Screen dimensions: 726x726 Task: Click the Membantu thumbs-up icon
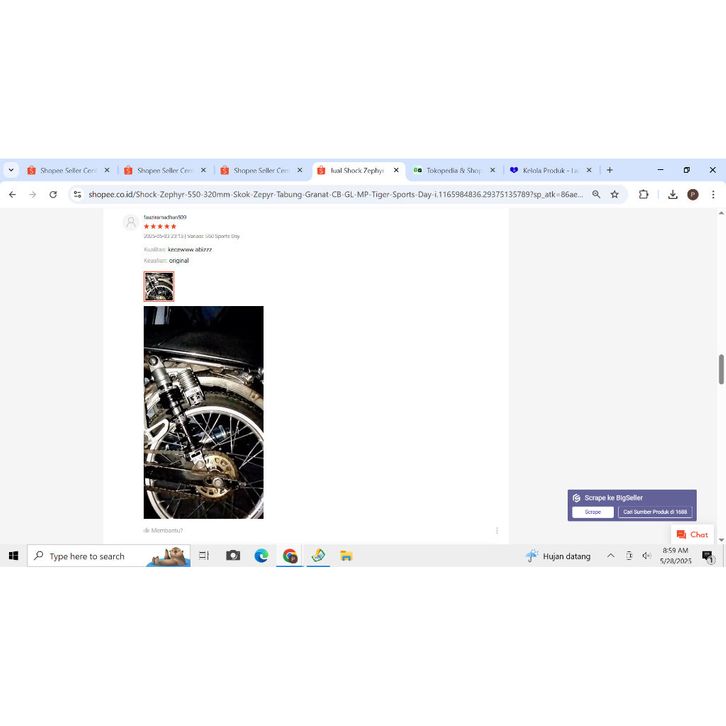147,530
